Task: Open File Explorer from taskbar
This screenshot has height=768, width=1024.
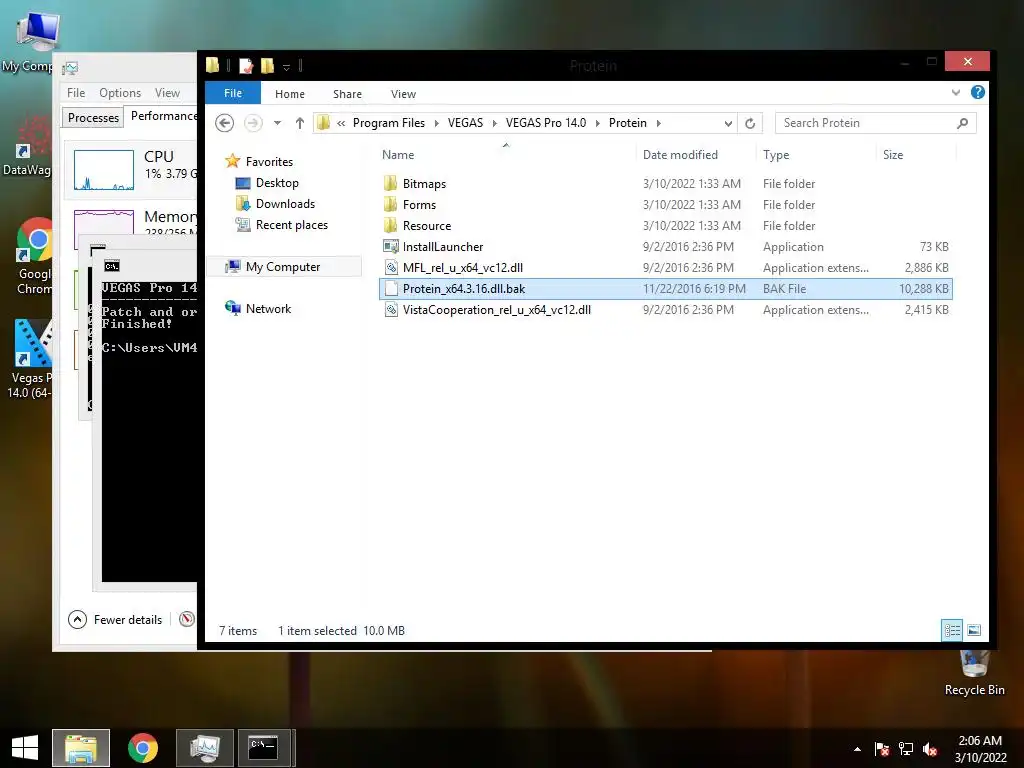Action: [81, 748]
